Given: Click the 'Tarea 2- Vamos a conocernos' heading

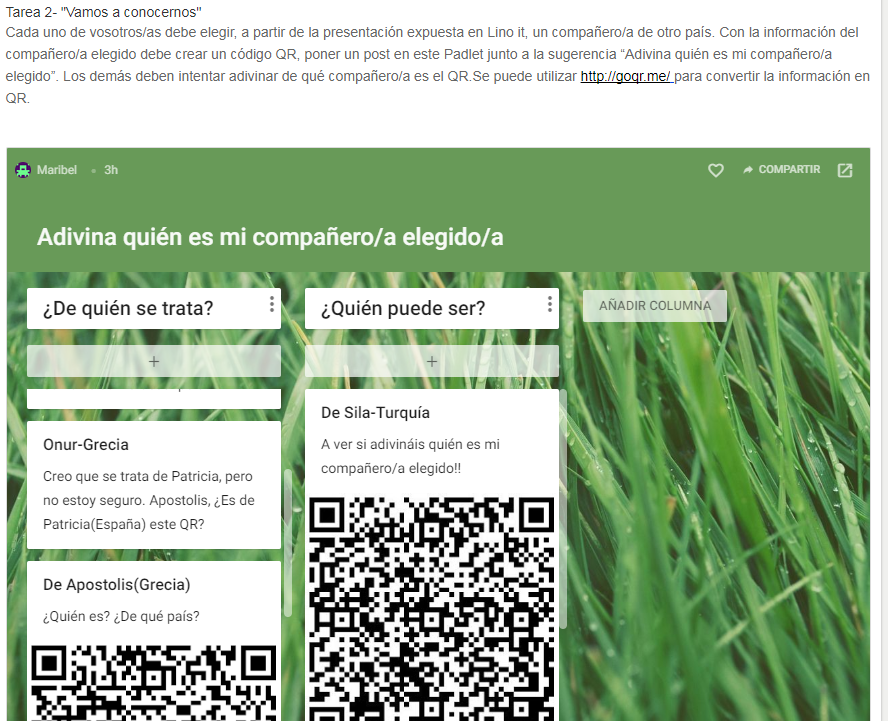Looking at the screenshot, I should 104,12.
